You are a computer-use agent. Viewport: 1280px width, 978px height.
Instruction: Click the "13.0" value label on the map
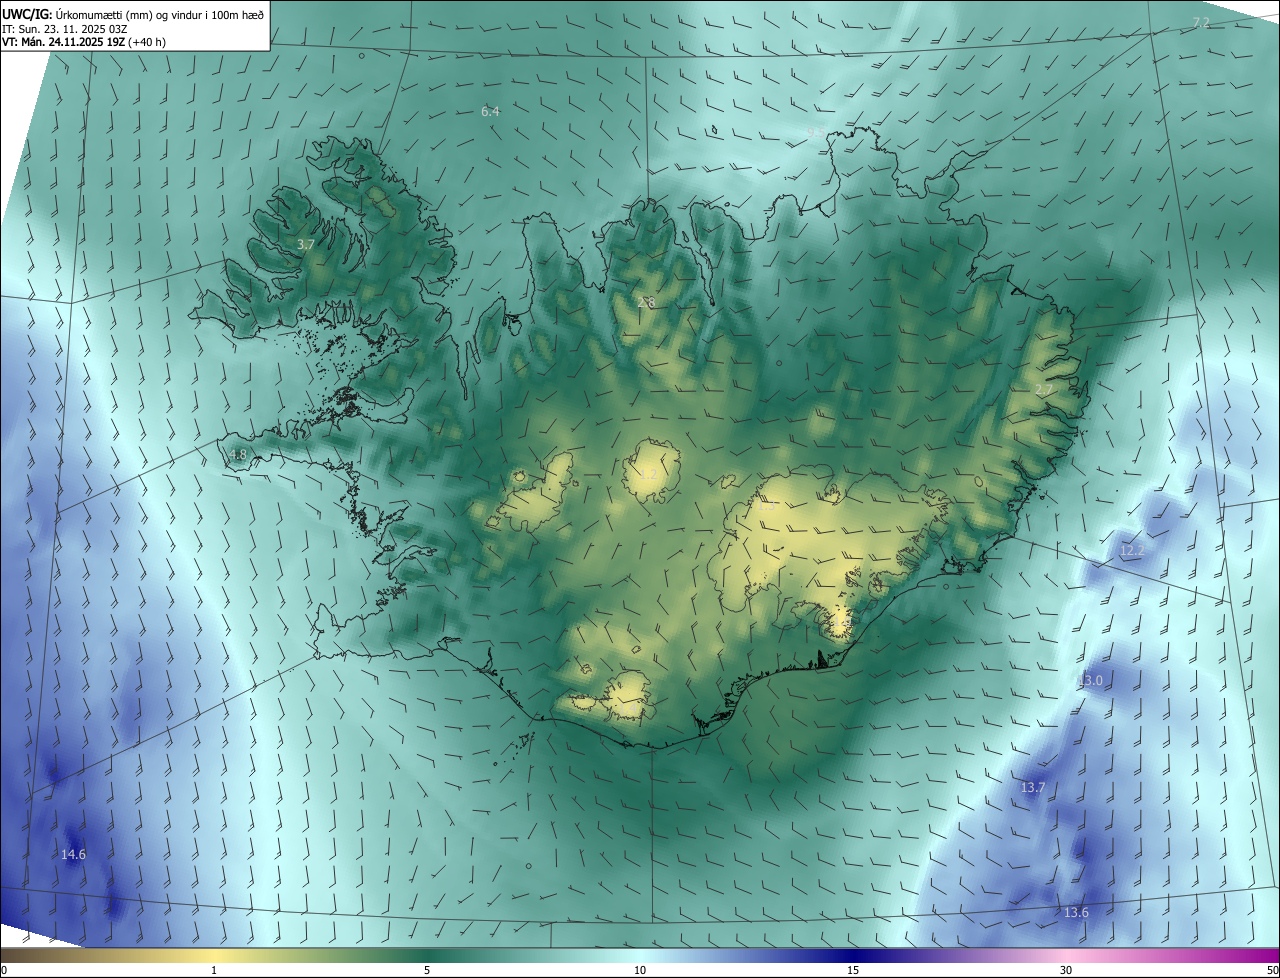tap(1090, 681)
